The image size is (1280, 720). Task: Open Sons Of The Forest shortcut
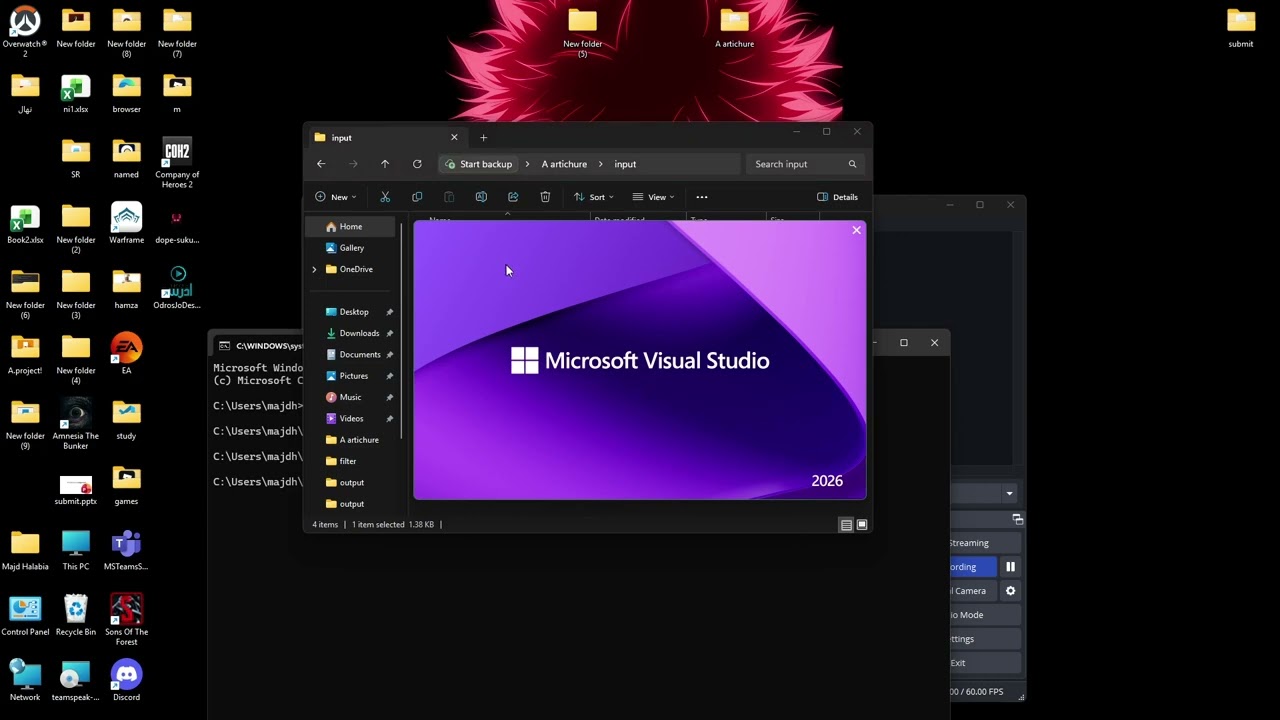click(x=126, y=620)
